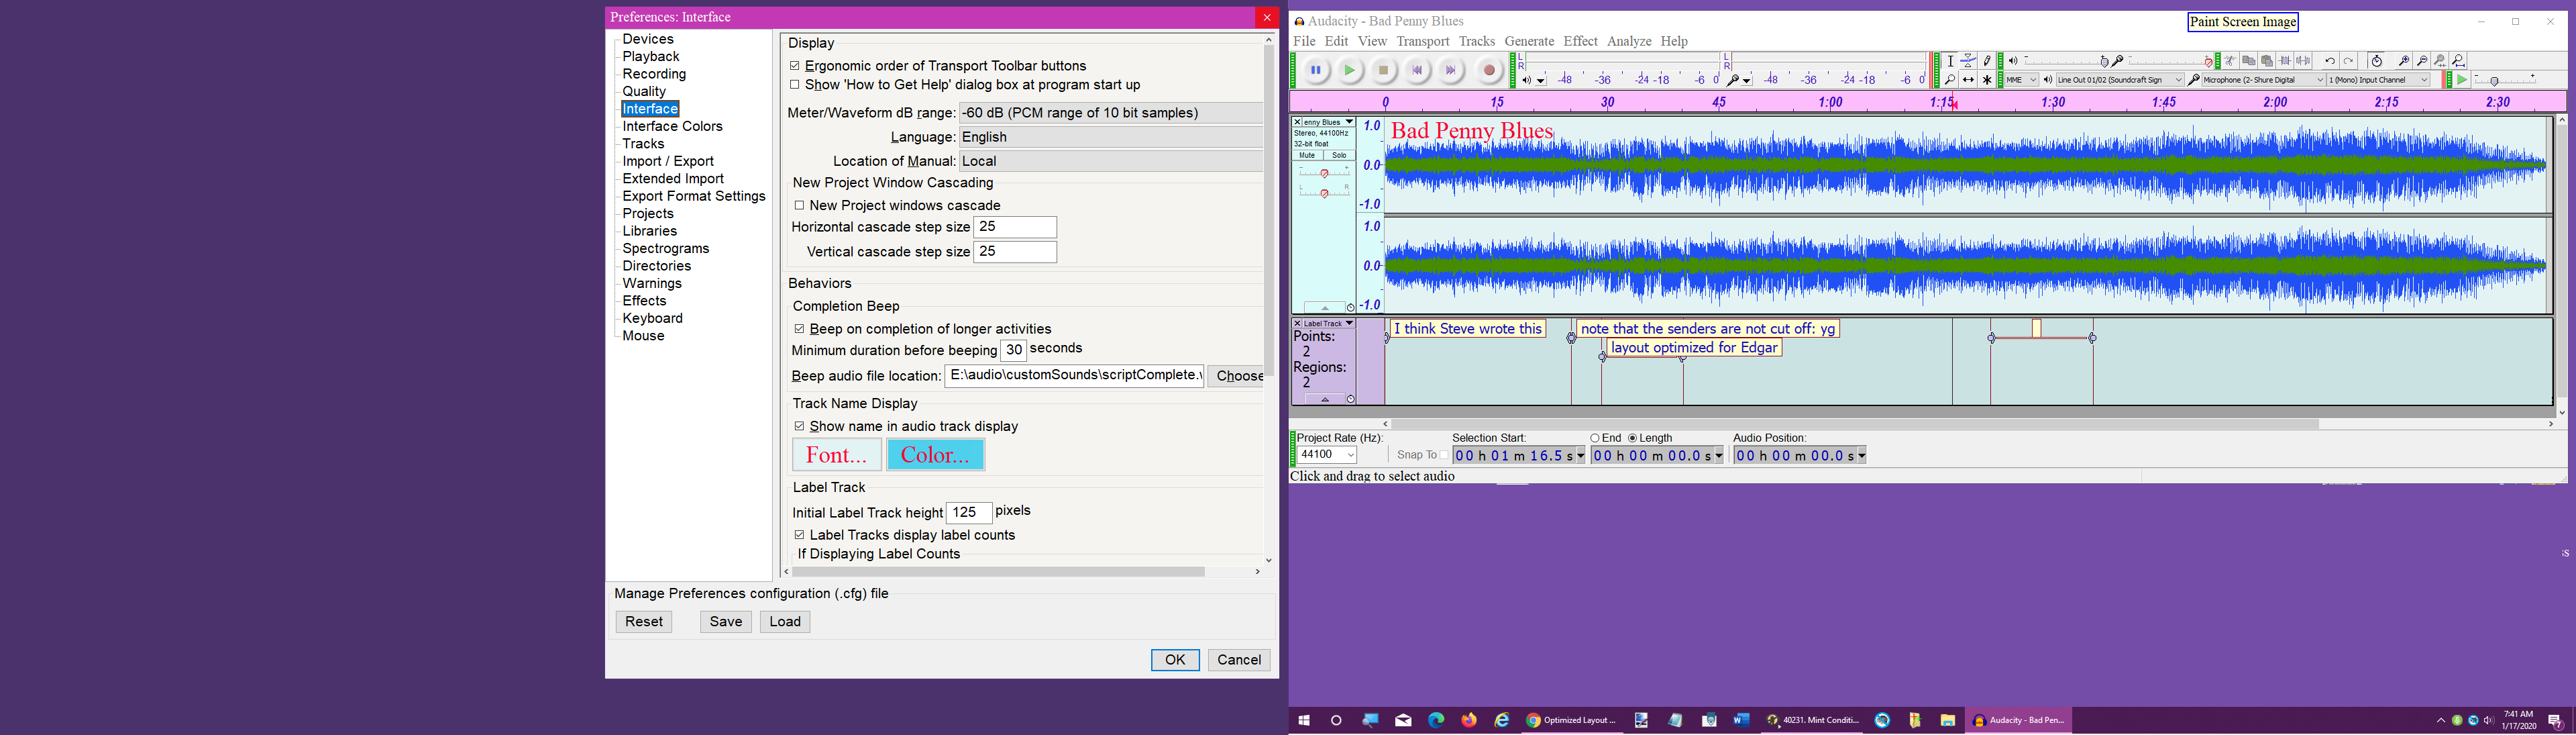Image resolution: width=2576 pixels, height=735 pixels.
Task: Click the Save cfg button
Action: [x=726, y=622]
